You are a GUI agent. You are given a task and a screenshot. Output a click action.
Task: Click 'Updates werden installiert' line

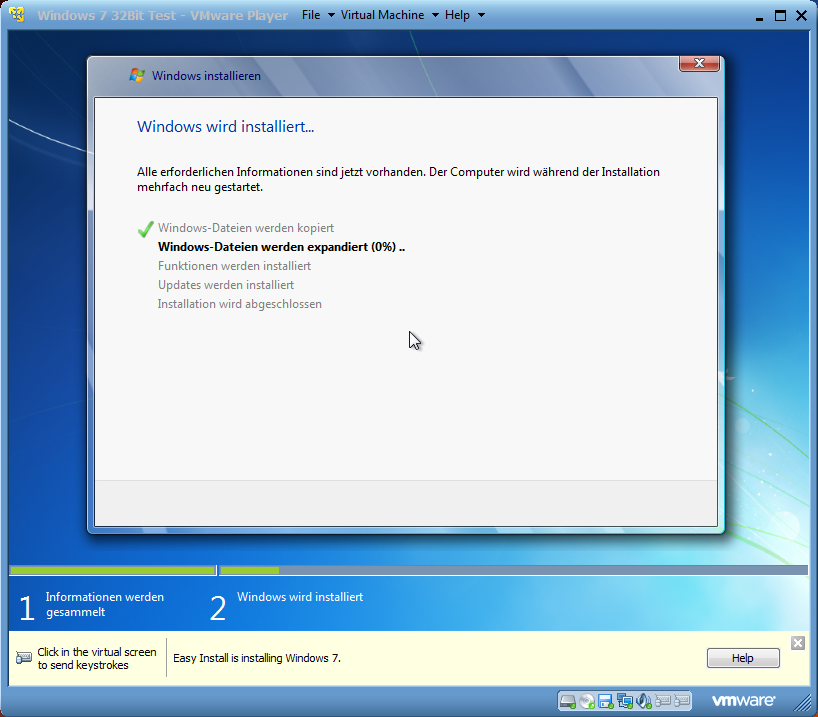226,285
